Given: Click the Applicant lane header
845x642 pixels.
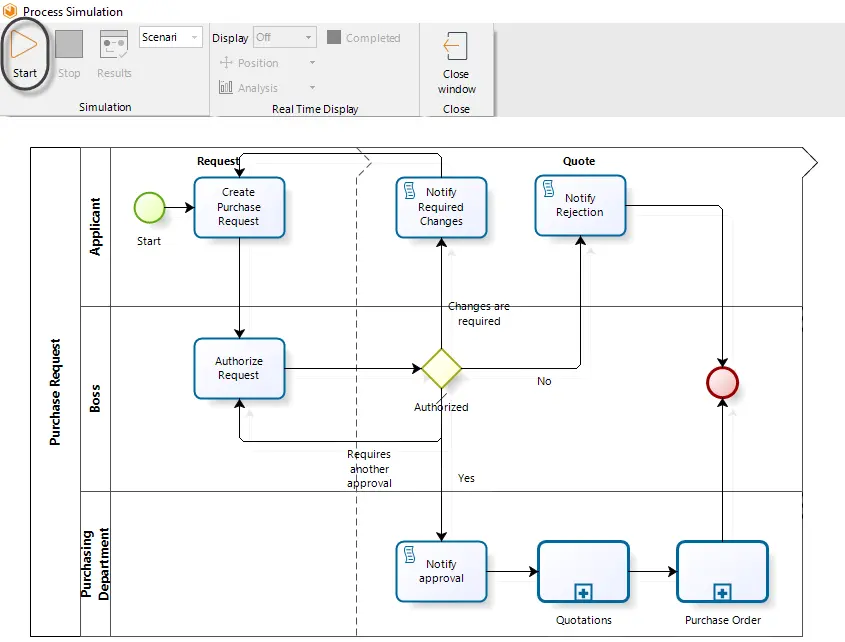Looking at the screenshot, I should [x=95, y=227].
